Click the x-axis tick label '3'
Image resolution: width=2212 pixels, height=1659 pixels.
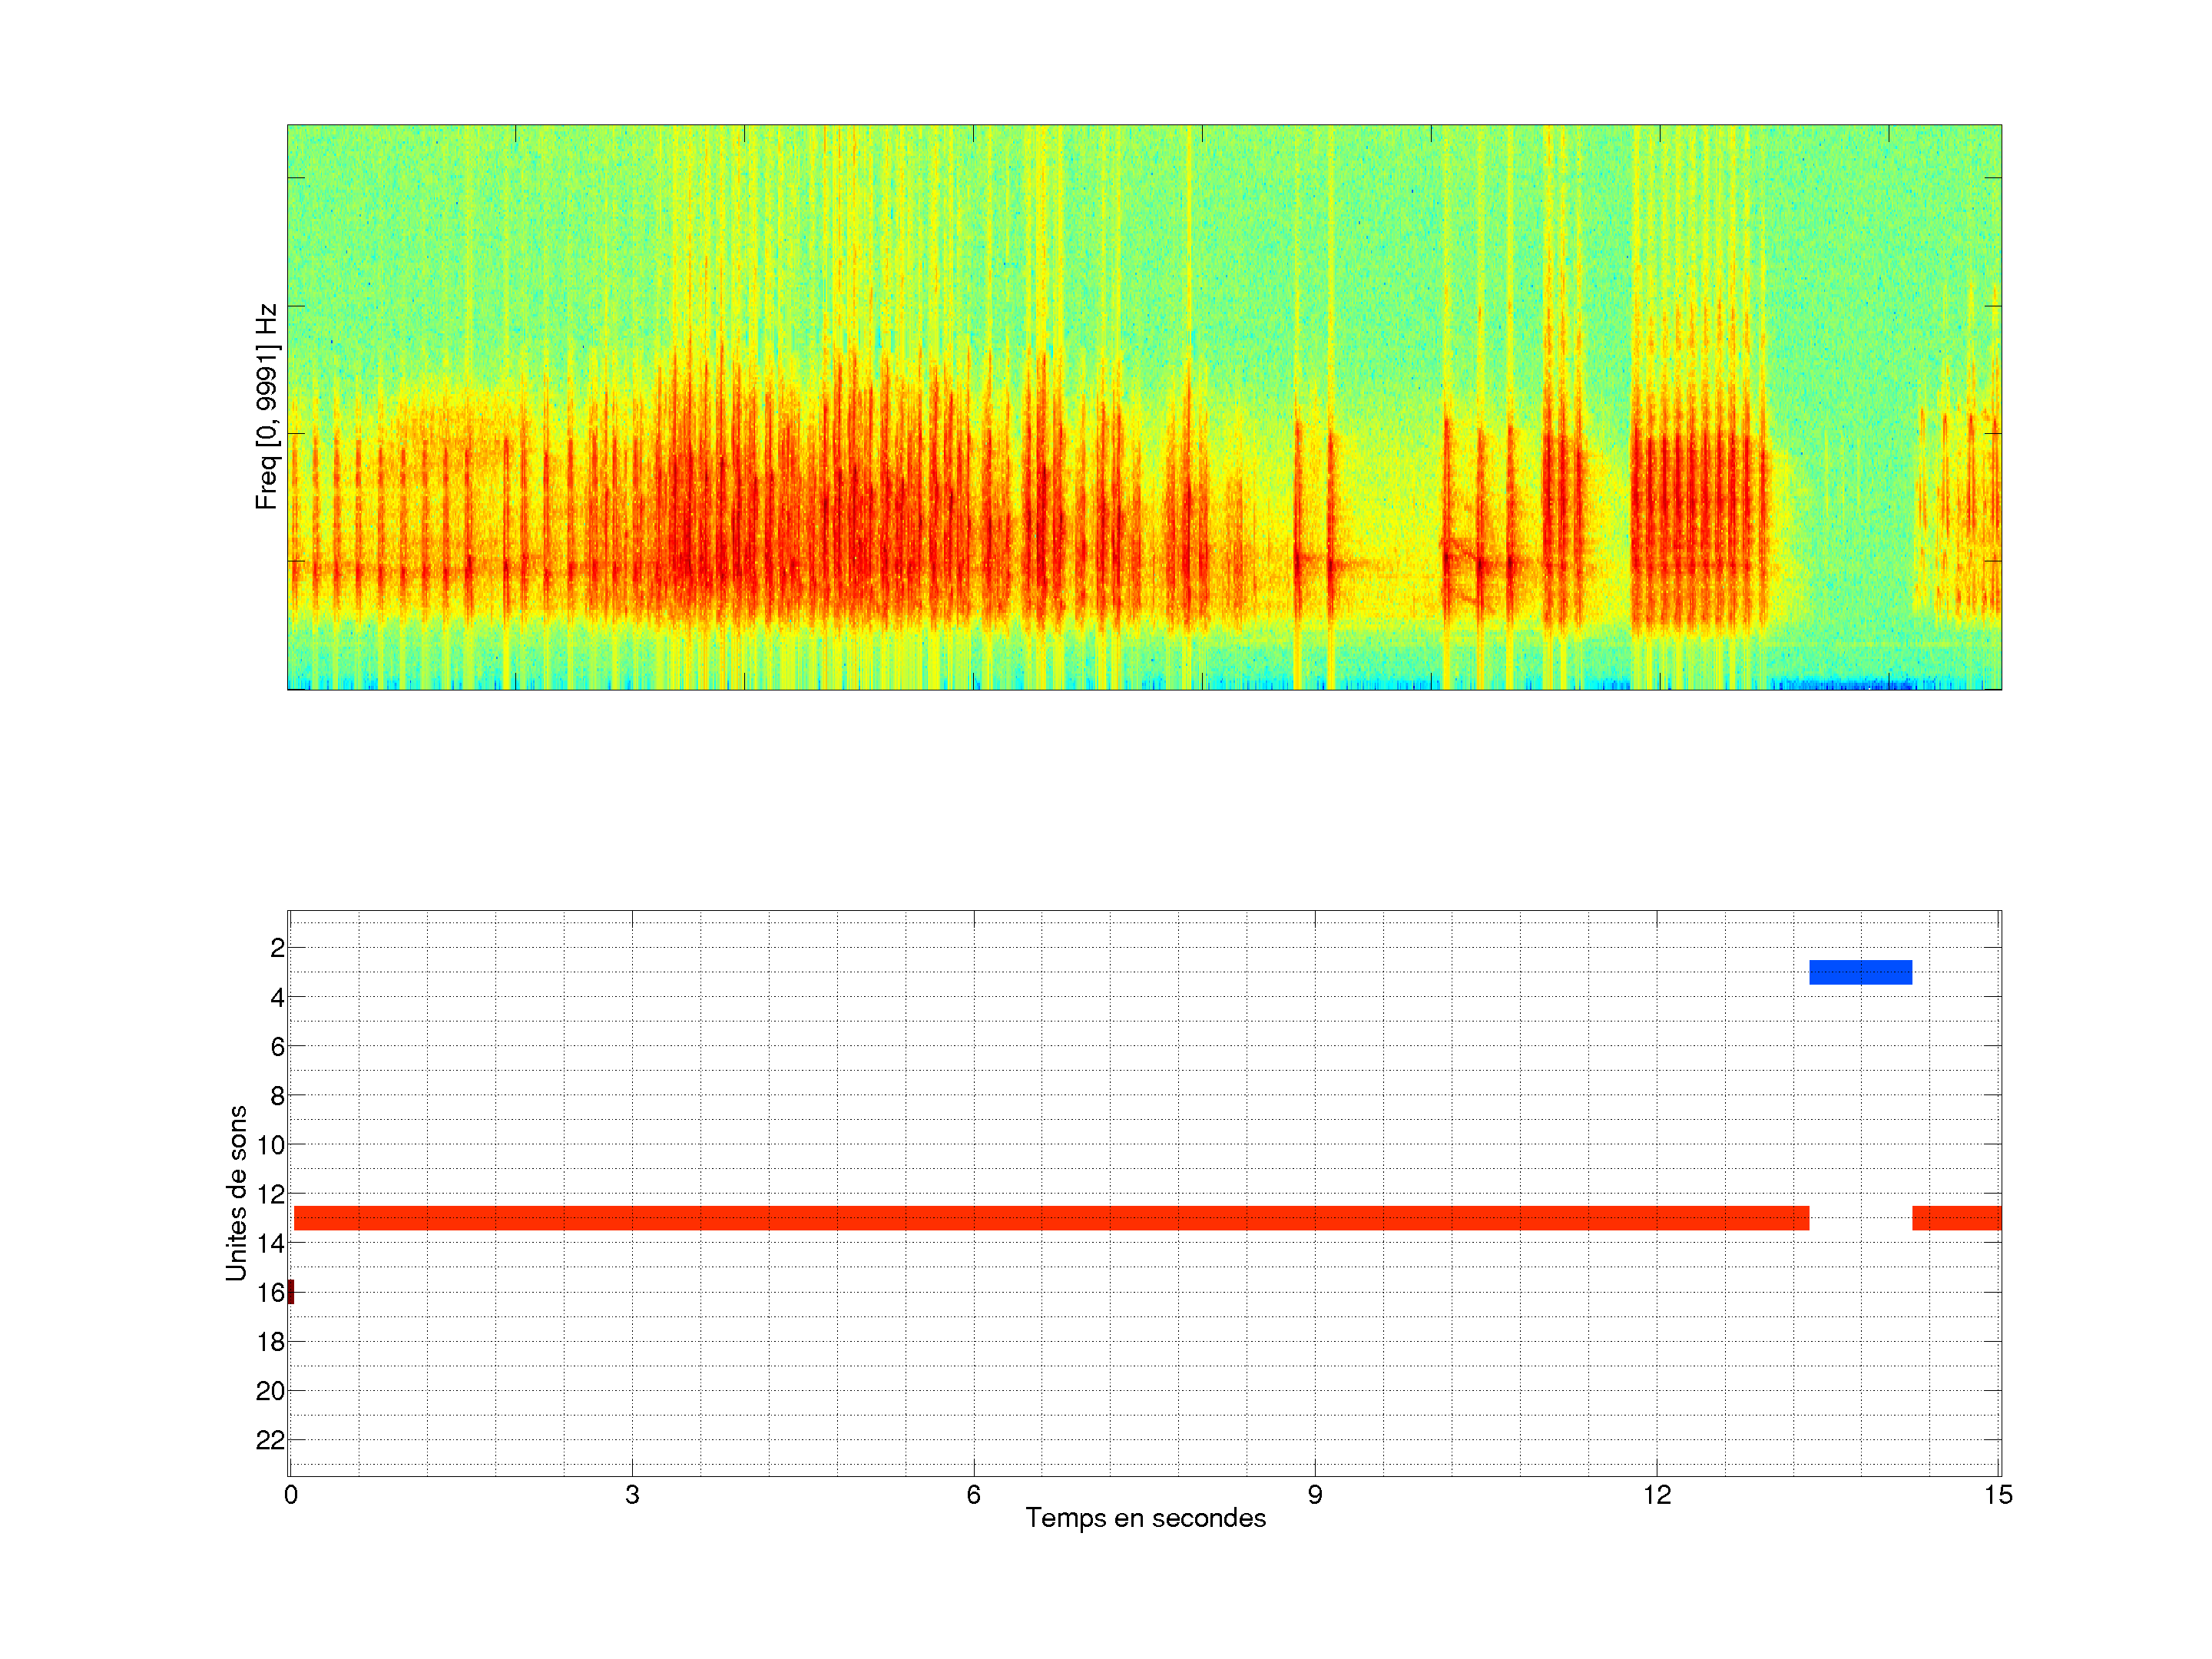tap(632, 1495)
